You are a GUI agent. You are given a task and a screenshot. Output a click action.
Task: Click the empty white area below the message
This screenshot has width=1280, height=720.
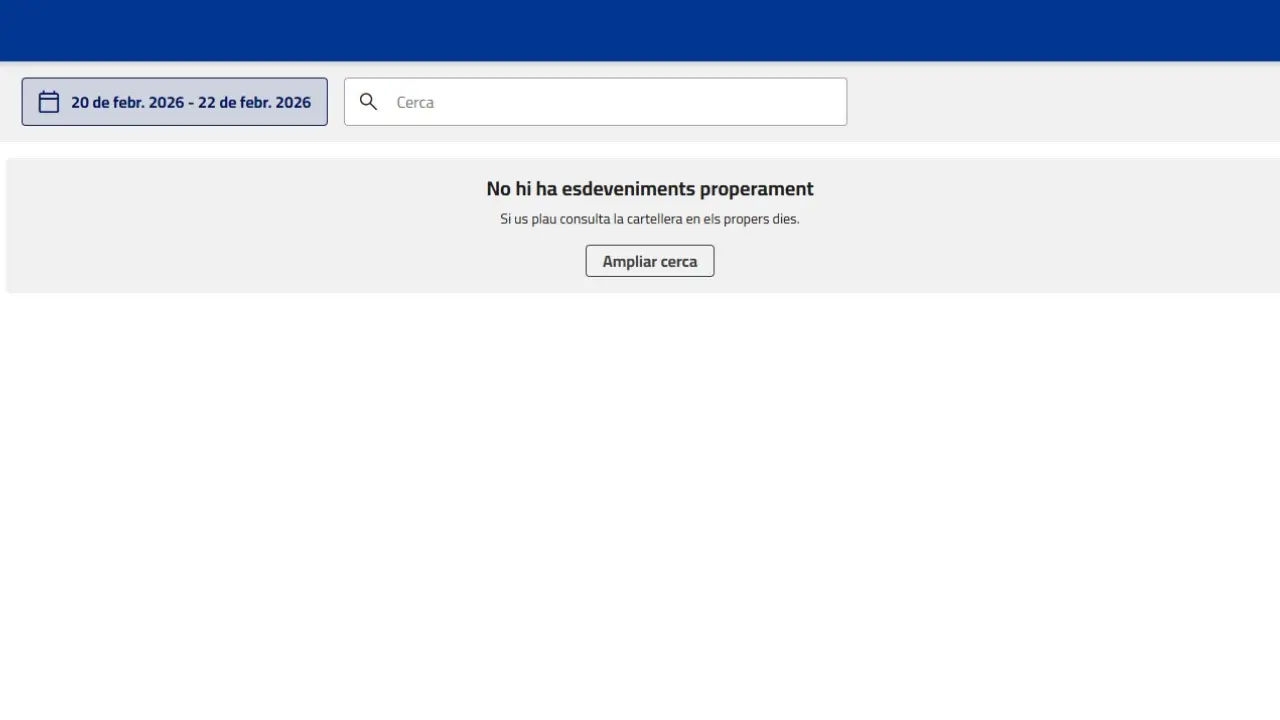pos(640,500)
